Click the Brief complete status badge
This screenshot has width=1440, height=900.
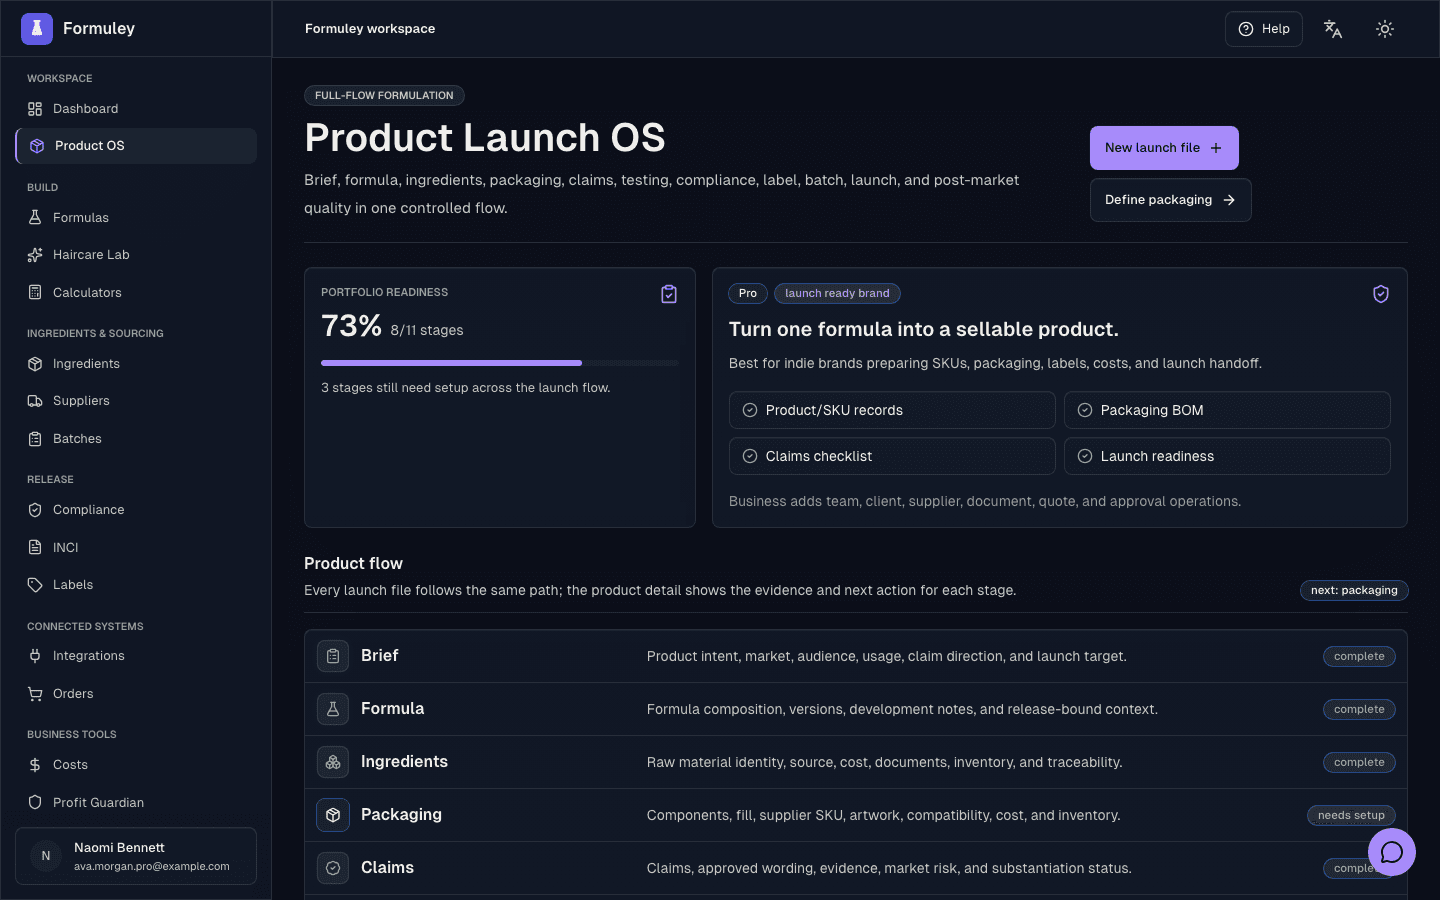1359,656
